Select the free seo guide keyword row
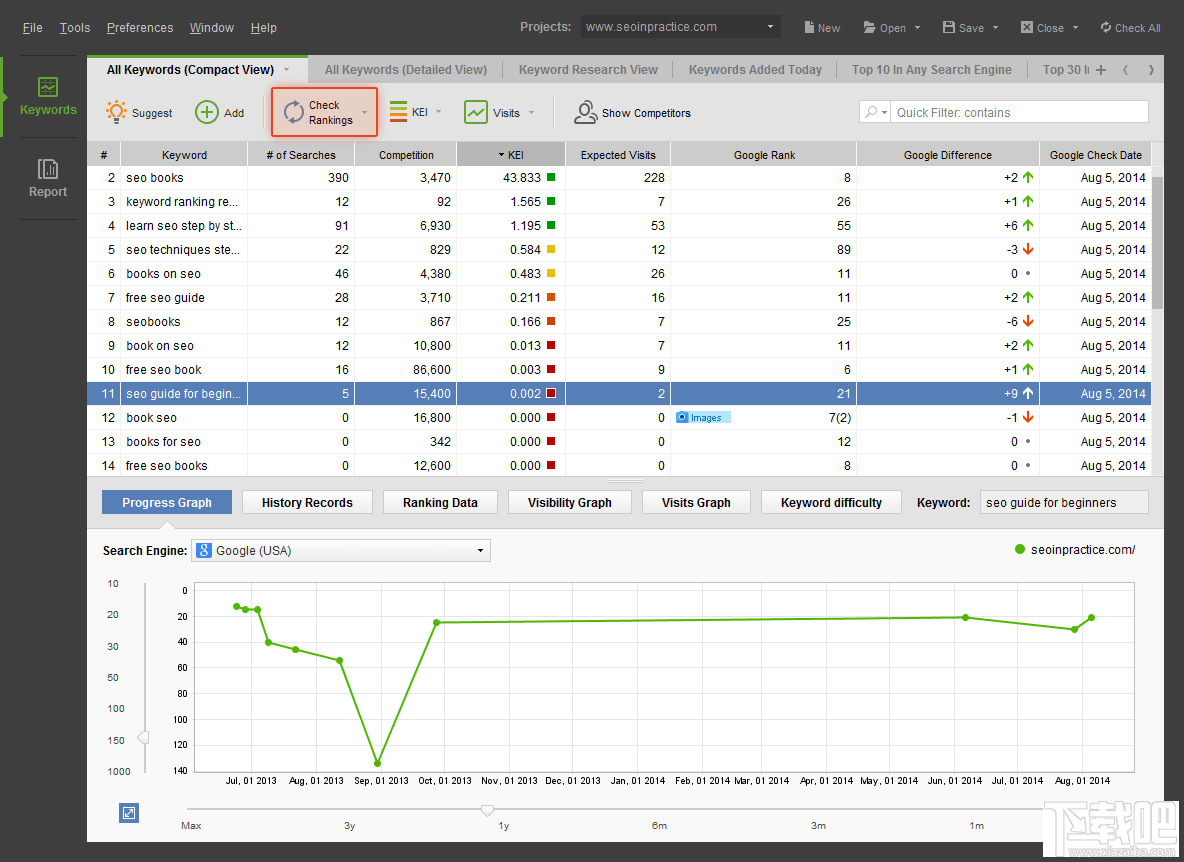This screenshot has height=862, width=1184. click(x=619, y=297)
